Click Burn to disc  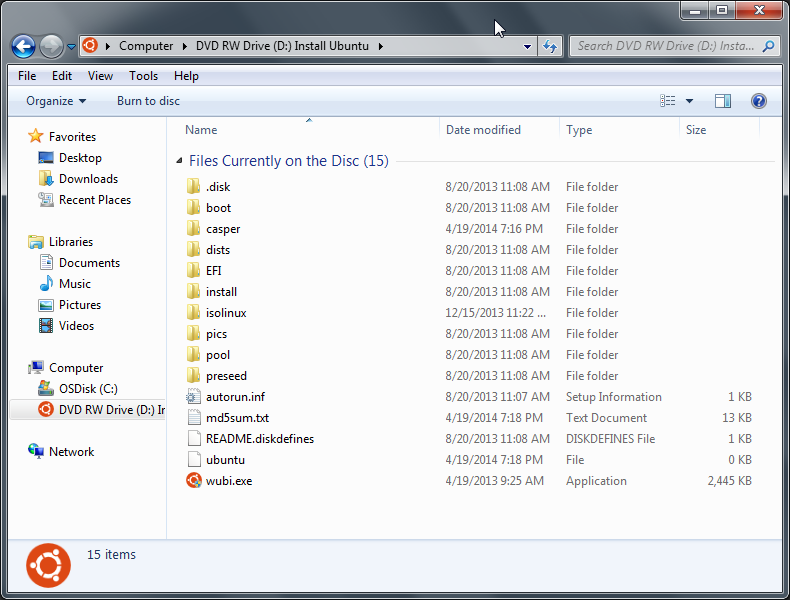pos(148,101)
